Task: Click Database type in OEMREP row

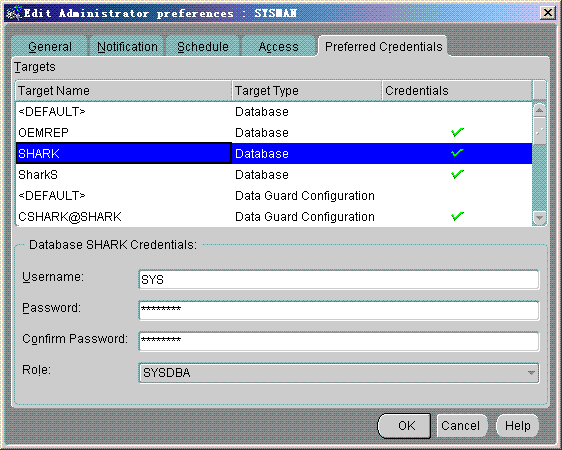Action: click(x=262, y=133)
